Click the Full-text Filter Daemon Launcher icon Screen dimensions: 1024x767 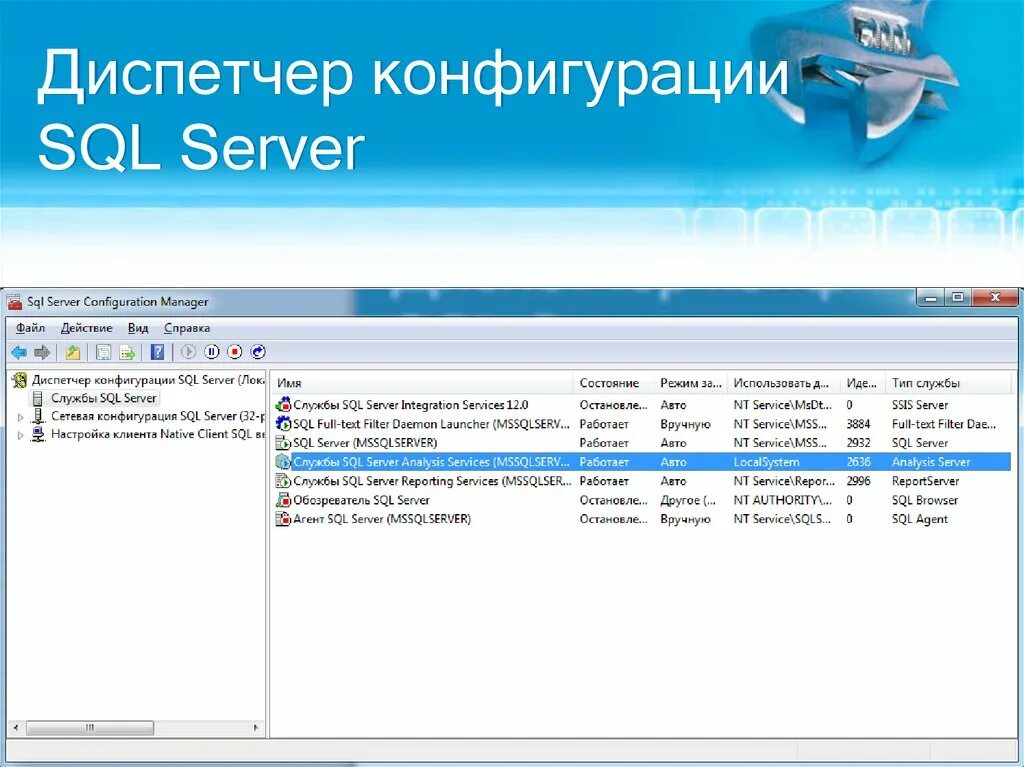point(283,424)
